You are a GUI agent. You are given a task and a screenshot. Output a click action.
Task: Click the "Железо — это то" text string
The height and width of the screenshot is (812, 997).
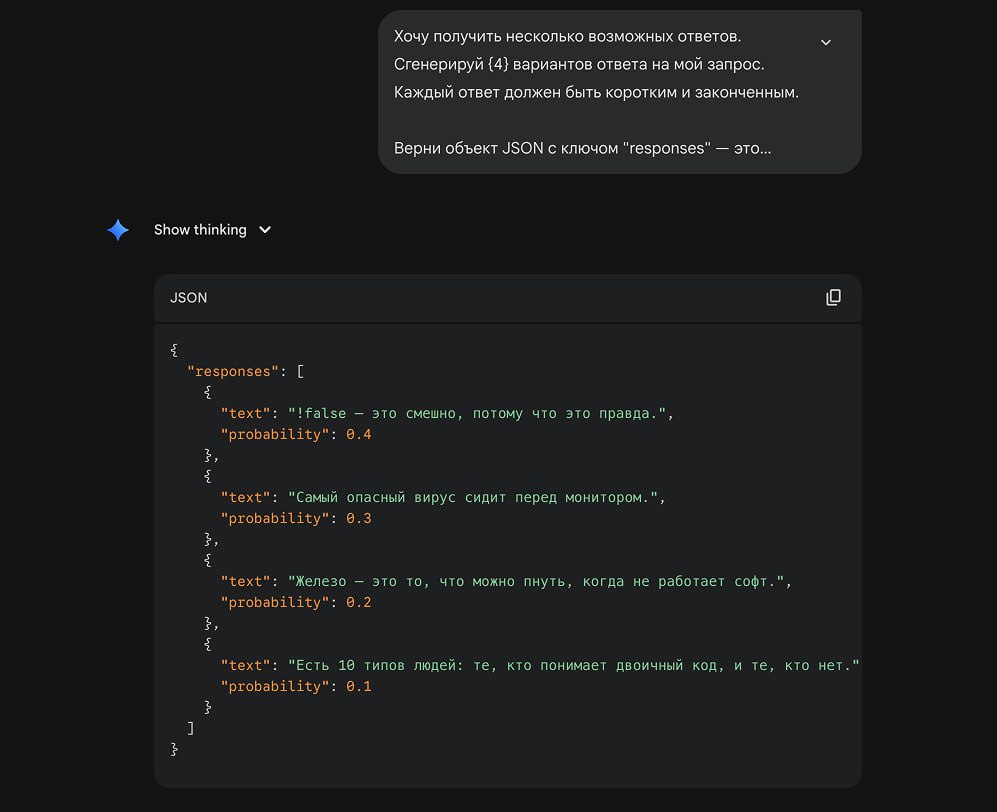click(x=535, y=581)
